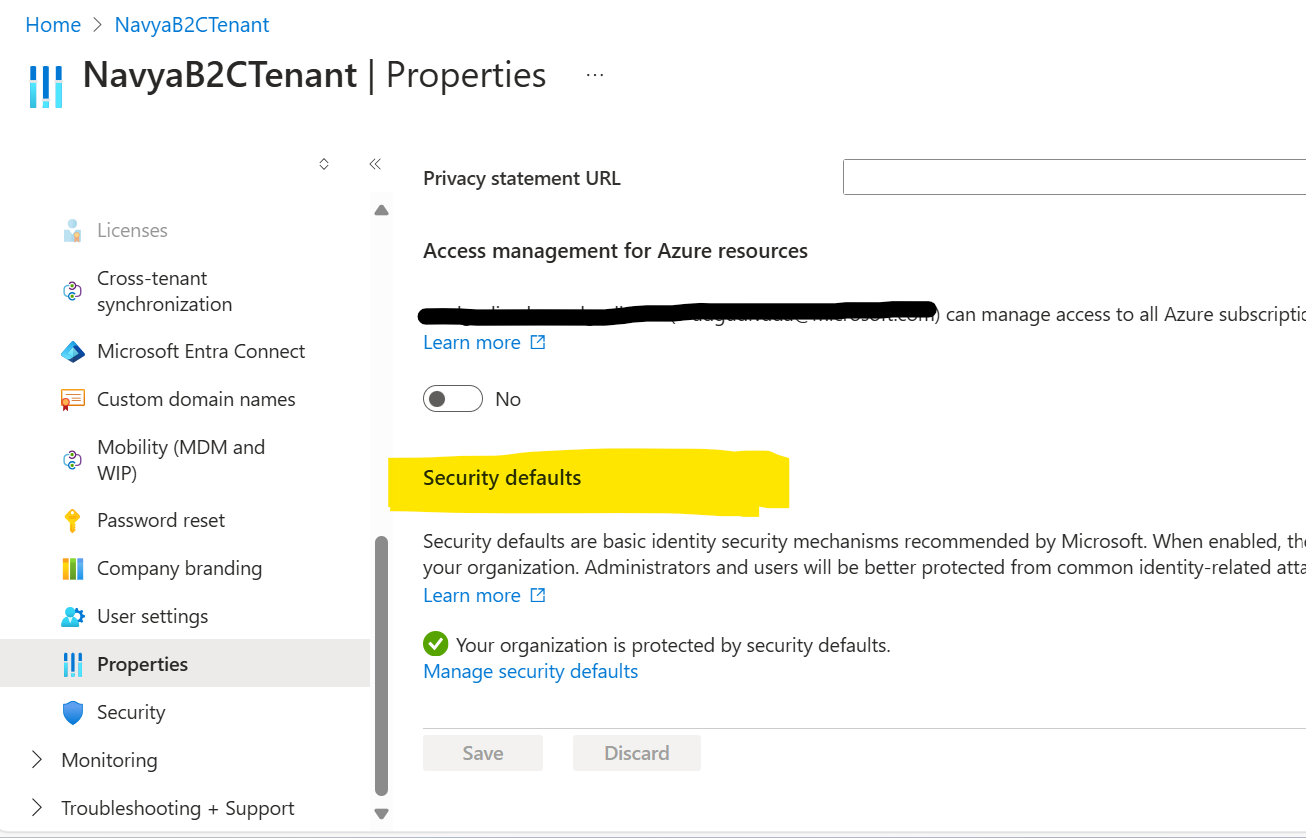Click the Password reset key icon
The image size is (1306, 838).
click(72, 521)
